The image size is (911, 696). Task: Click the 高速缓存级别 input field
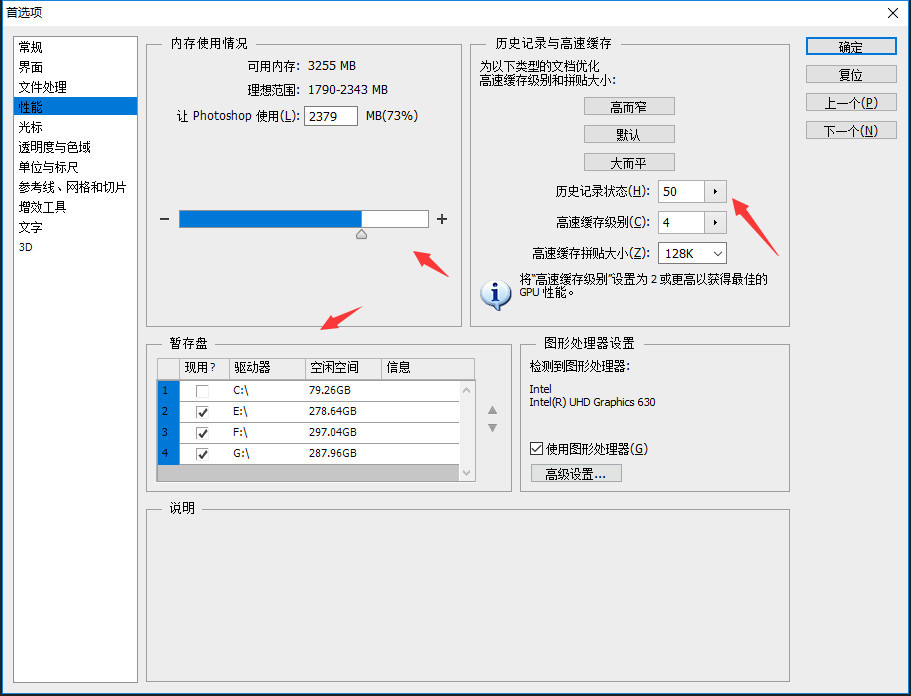click(682, 222)
